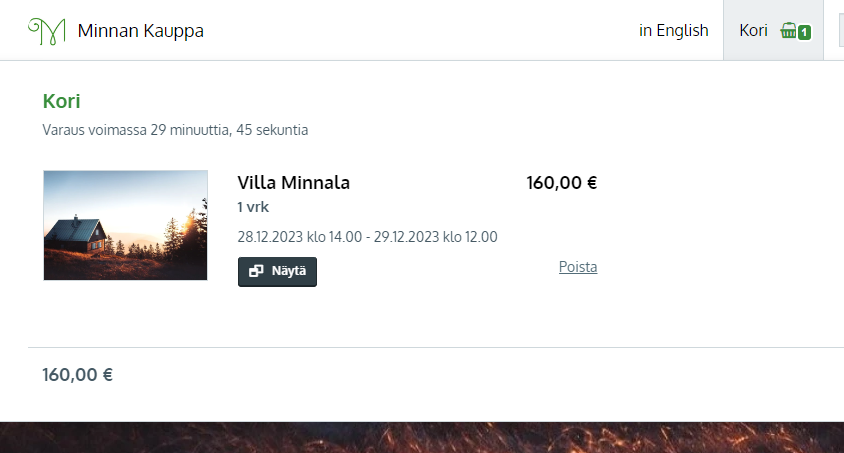This screenshot has width=844, height=453.
Task: Click the cart total 160,00 € below the divider
Action: pos(78,375)
